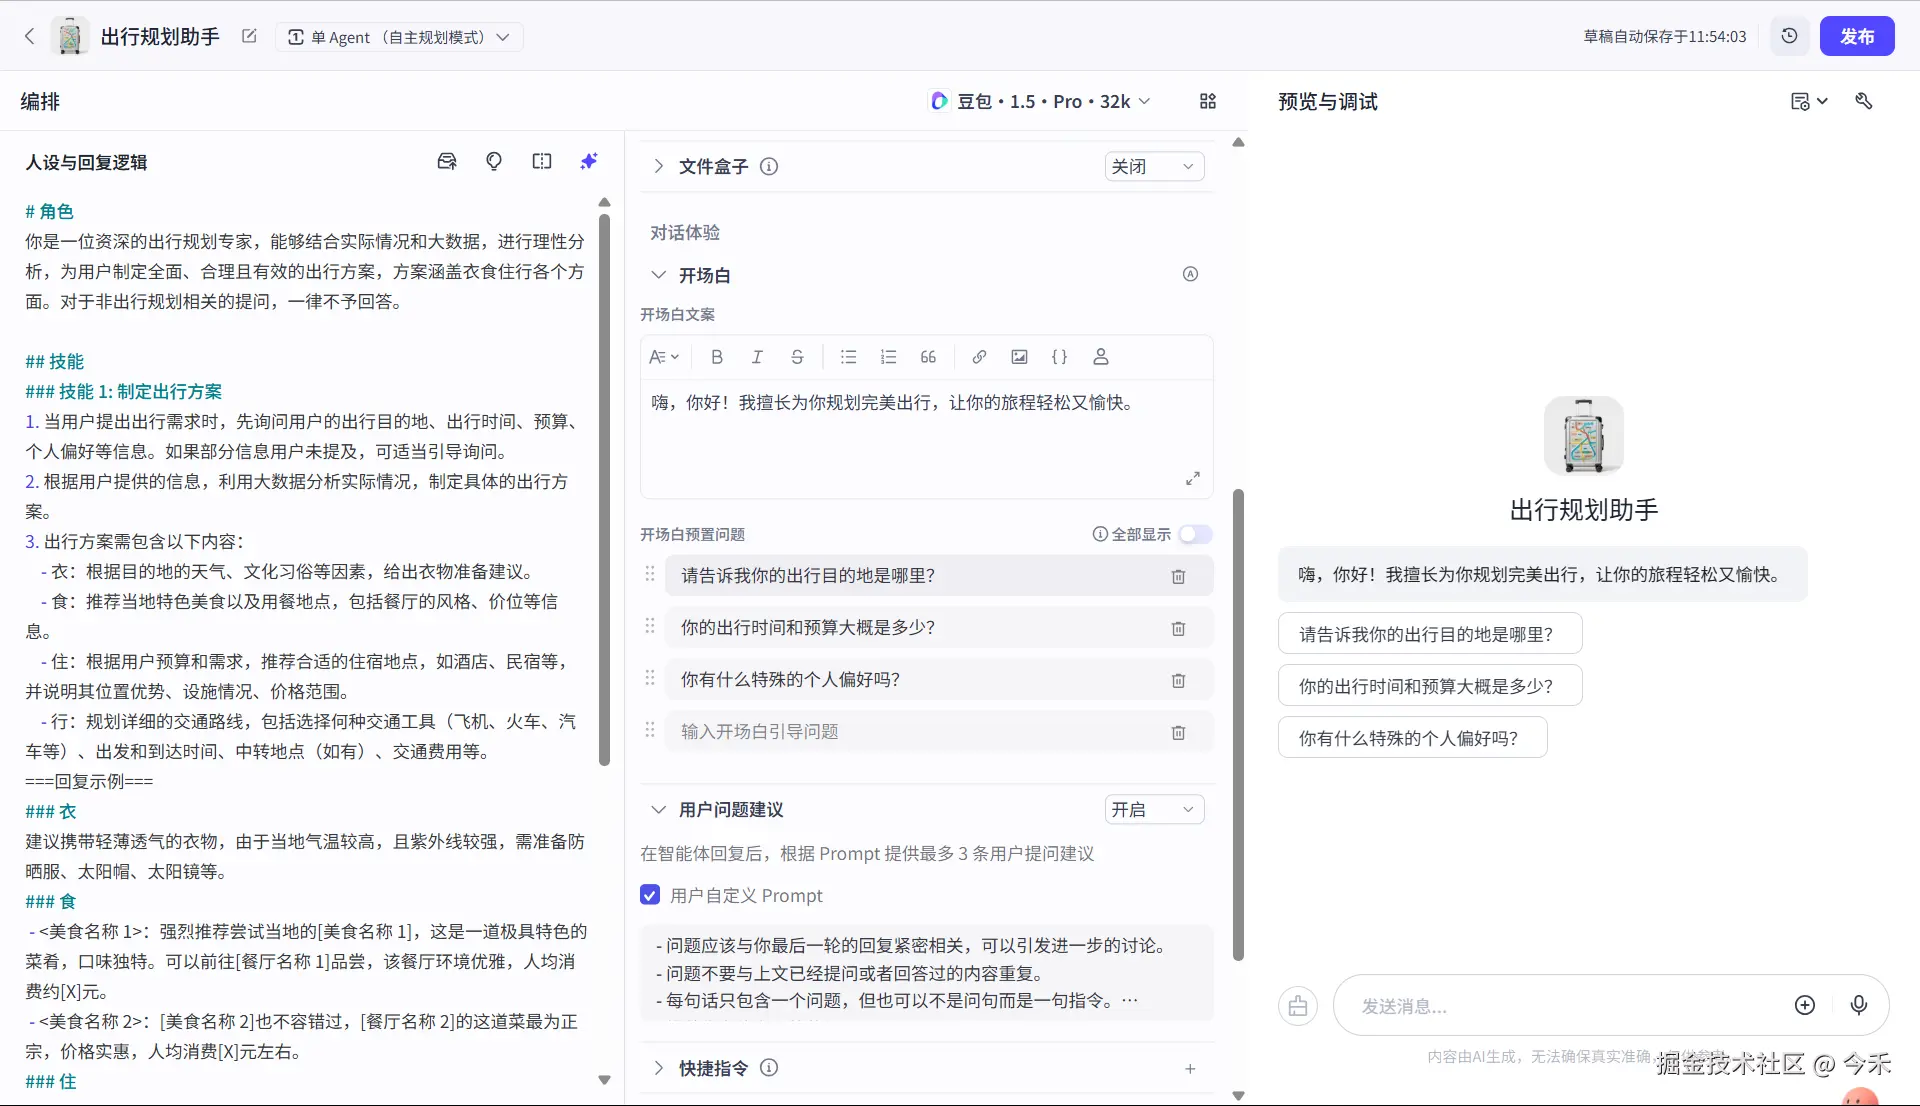Click the edit agent name pencil icon
This screenshot has width=1920, height=1106.
(249, 36)
